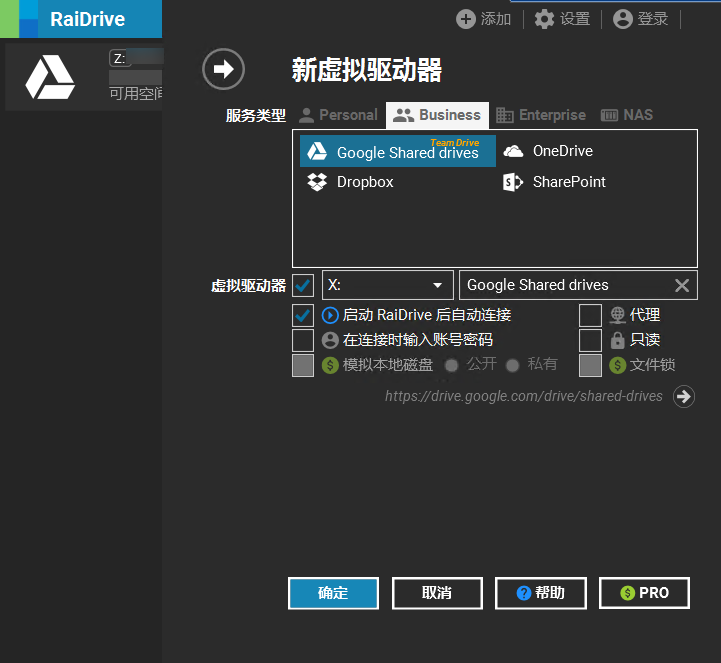Select the 公开 radio button
The height and width of the screenshot is (663, 721).
click(452, 366)
